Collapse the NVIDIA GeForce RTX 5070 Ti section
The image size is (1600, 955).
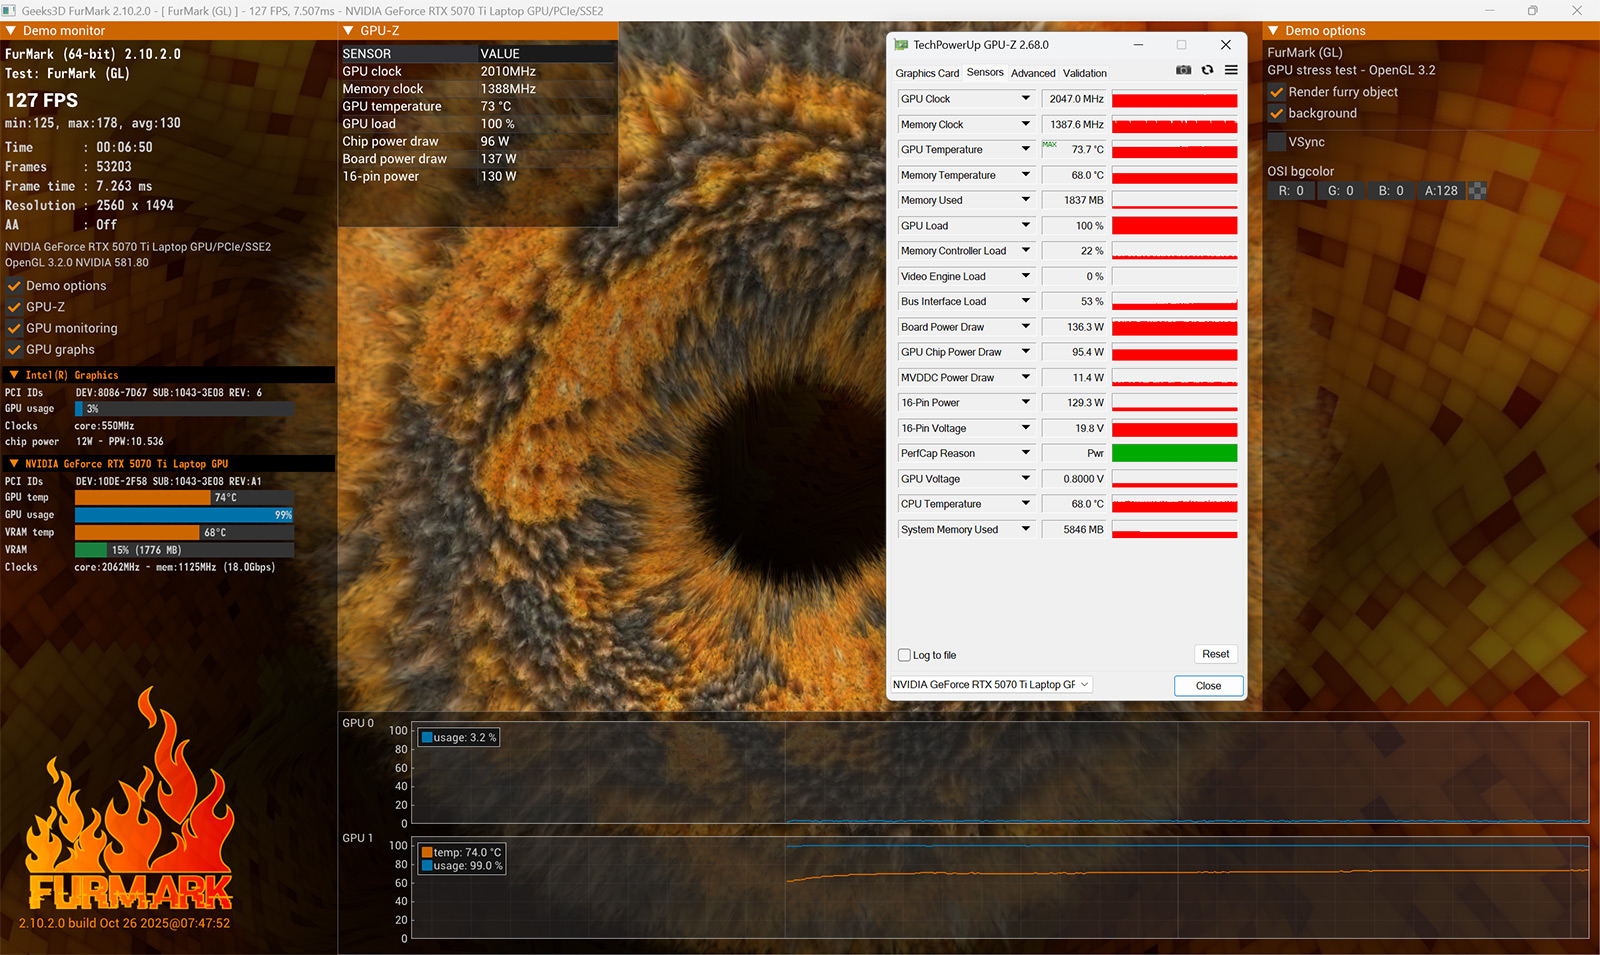(x=14, y=464)
